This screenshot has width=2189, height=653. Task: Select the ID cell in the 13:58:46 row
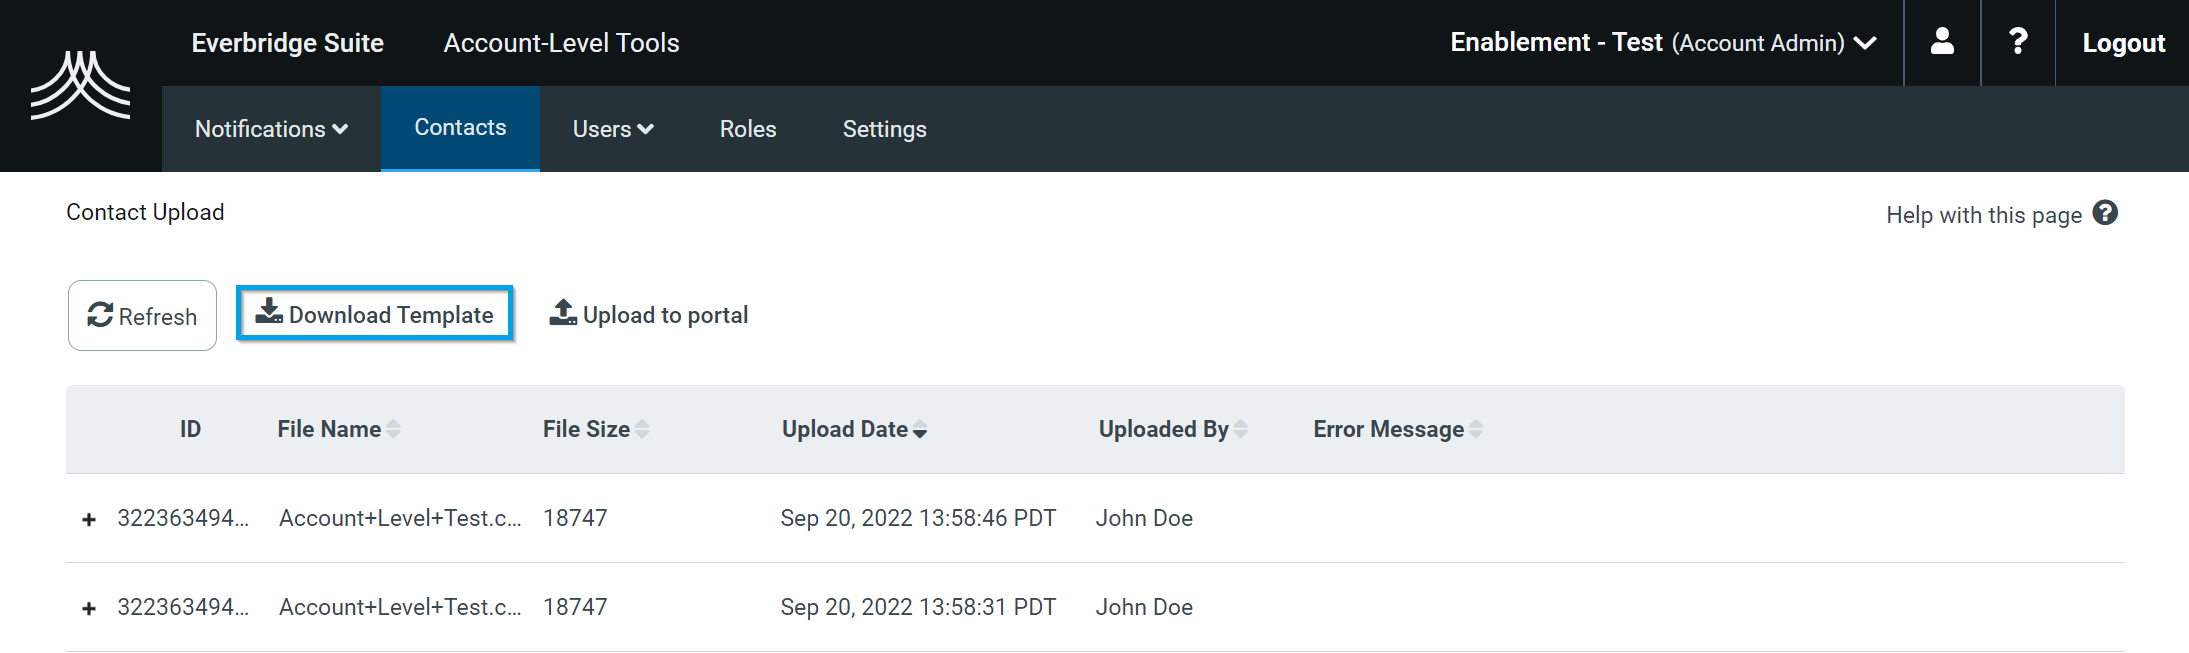click(x=183, y=518)
